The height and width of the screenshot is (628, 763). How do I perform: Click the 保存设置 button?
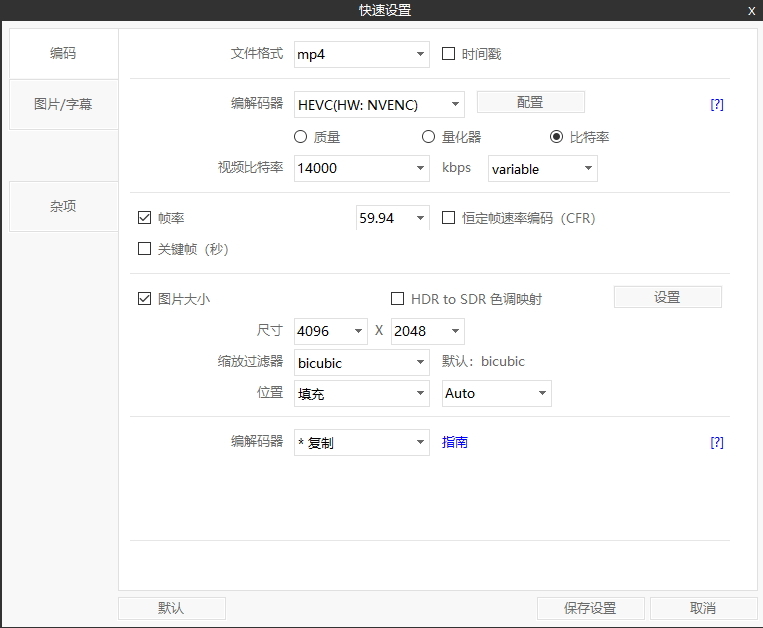(x=591, y=608)
